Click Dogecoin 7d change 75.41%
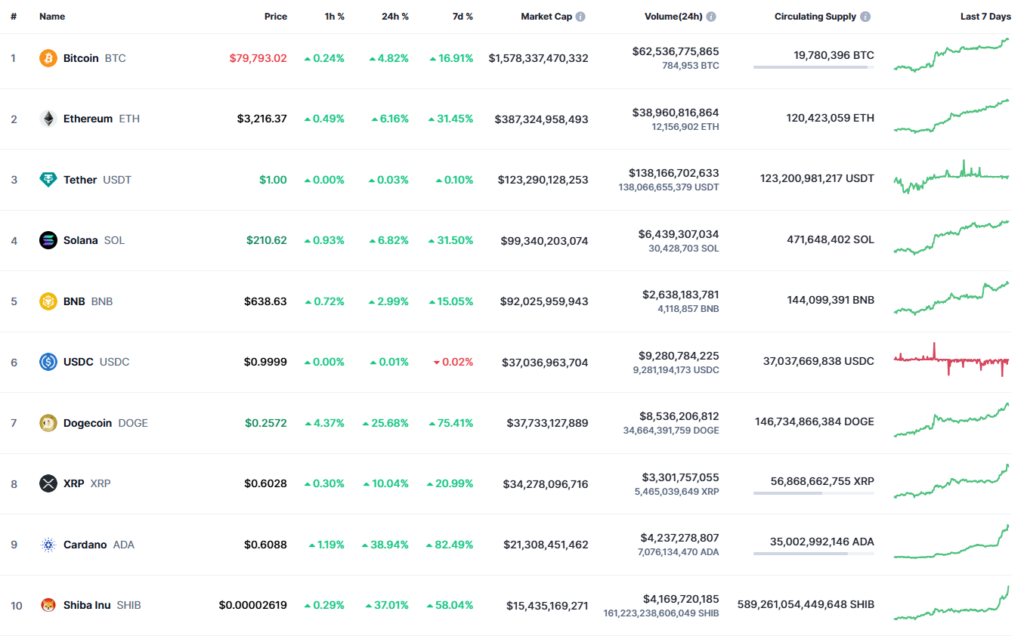 (x=451, y=423)
